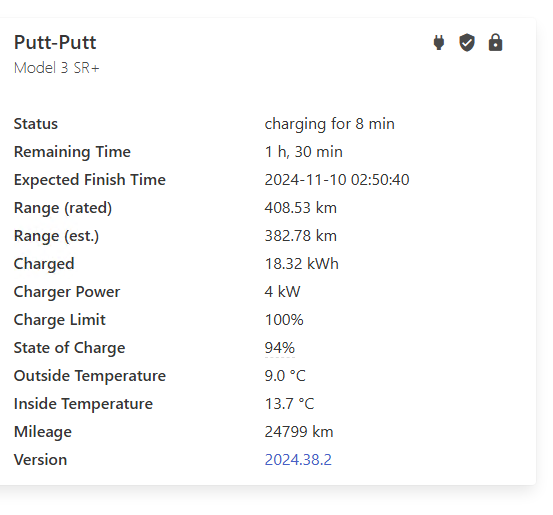Viewport: 553px width, 515px height.
Task: Click the Outside Temperature label
Action: [90, 376]
